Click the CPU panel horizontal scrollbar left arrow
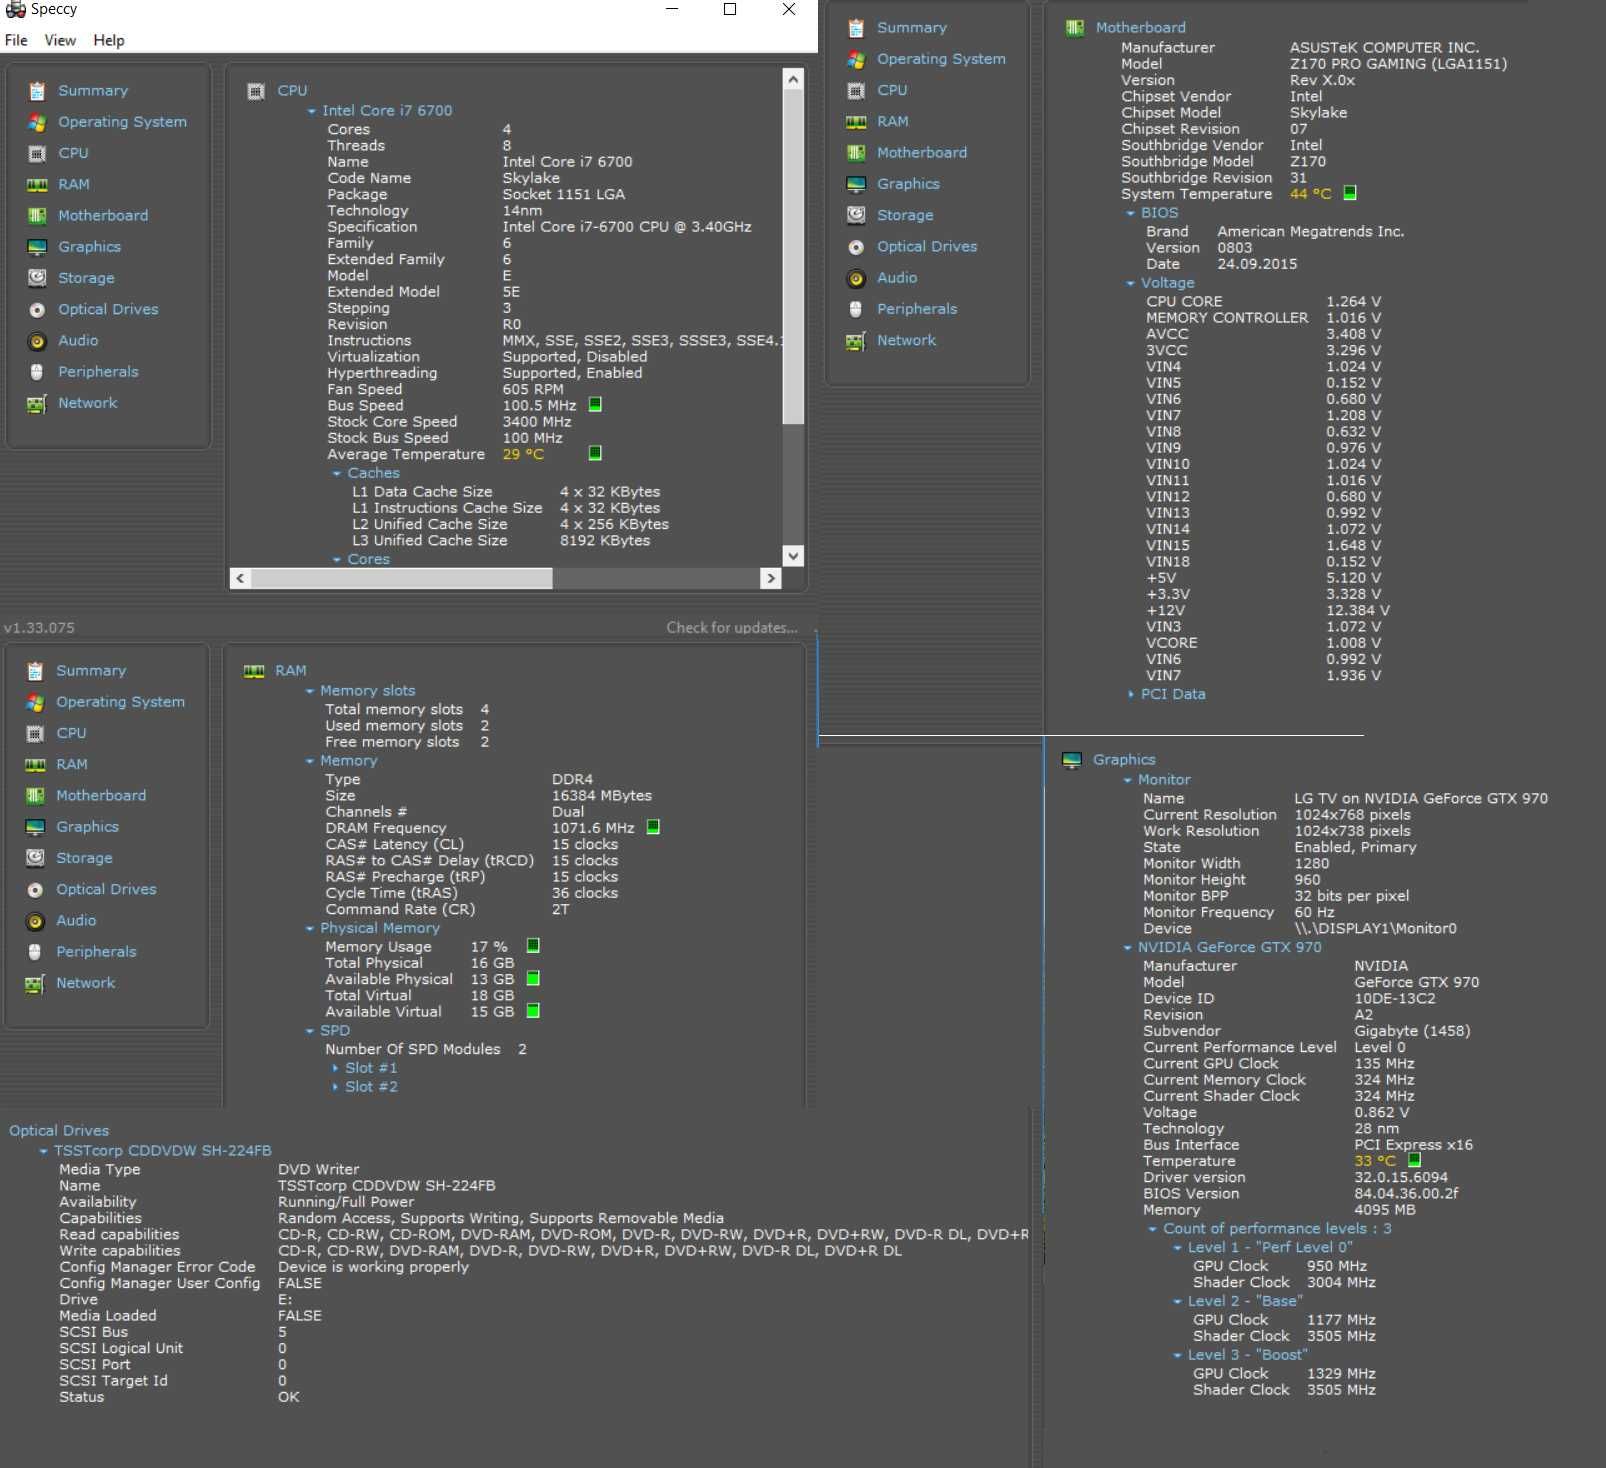The height and width of the screenshot is (1468, 1606). [240, 578]
